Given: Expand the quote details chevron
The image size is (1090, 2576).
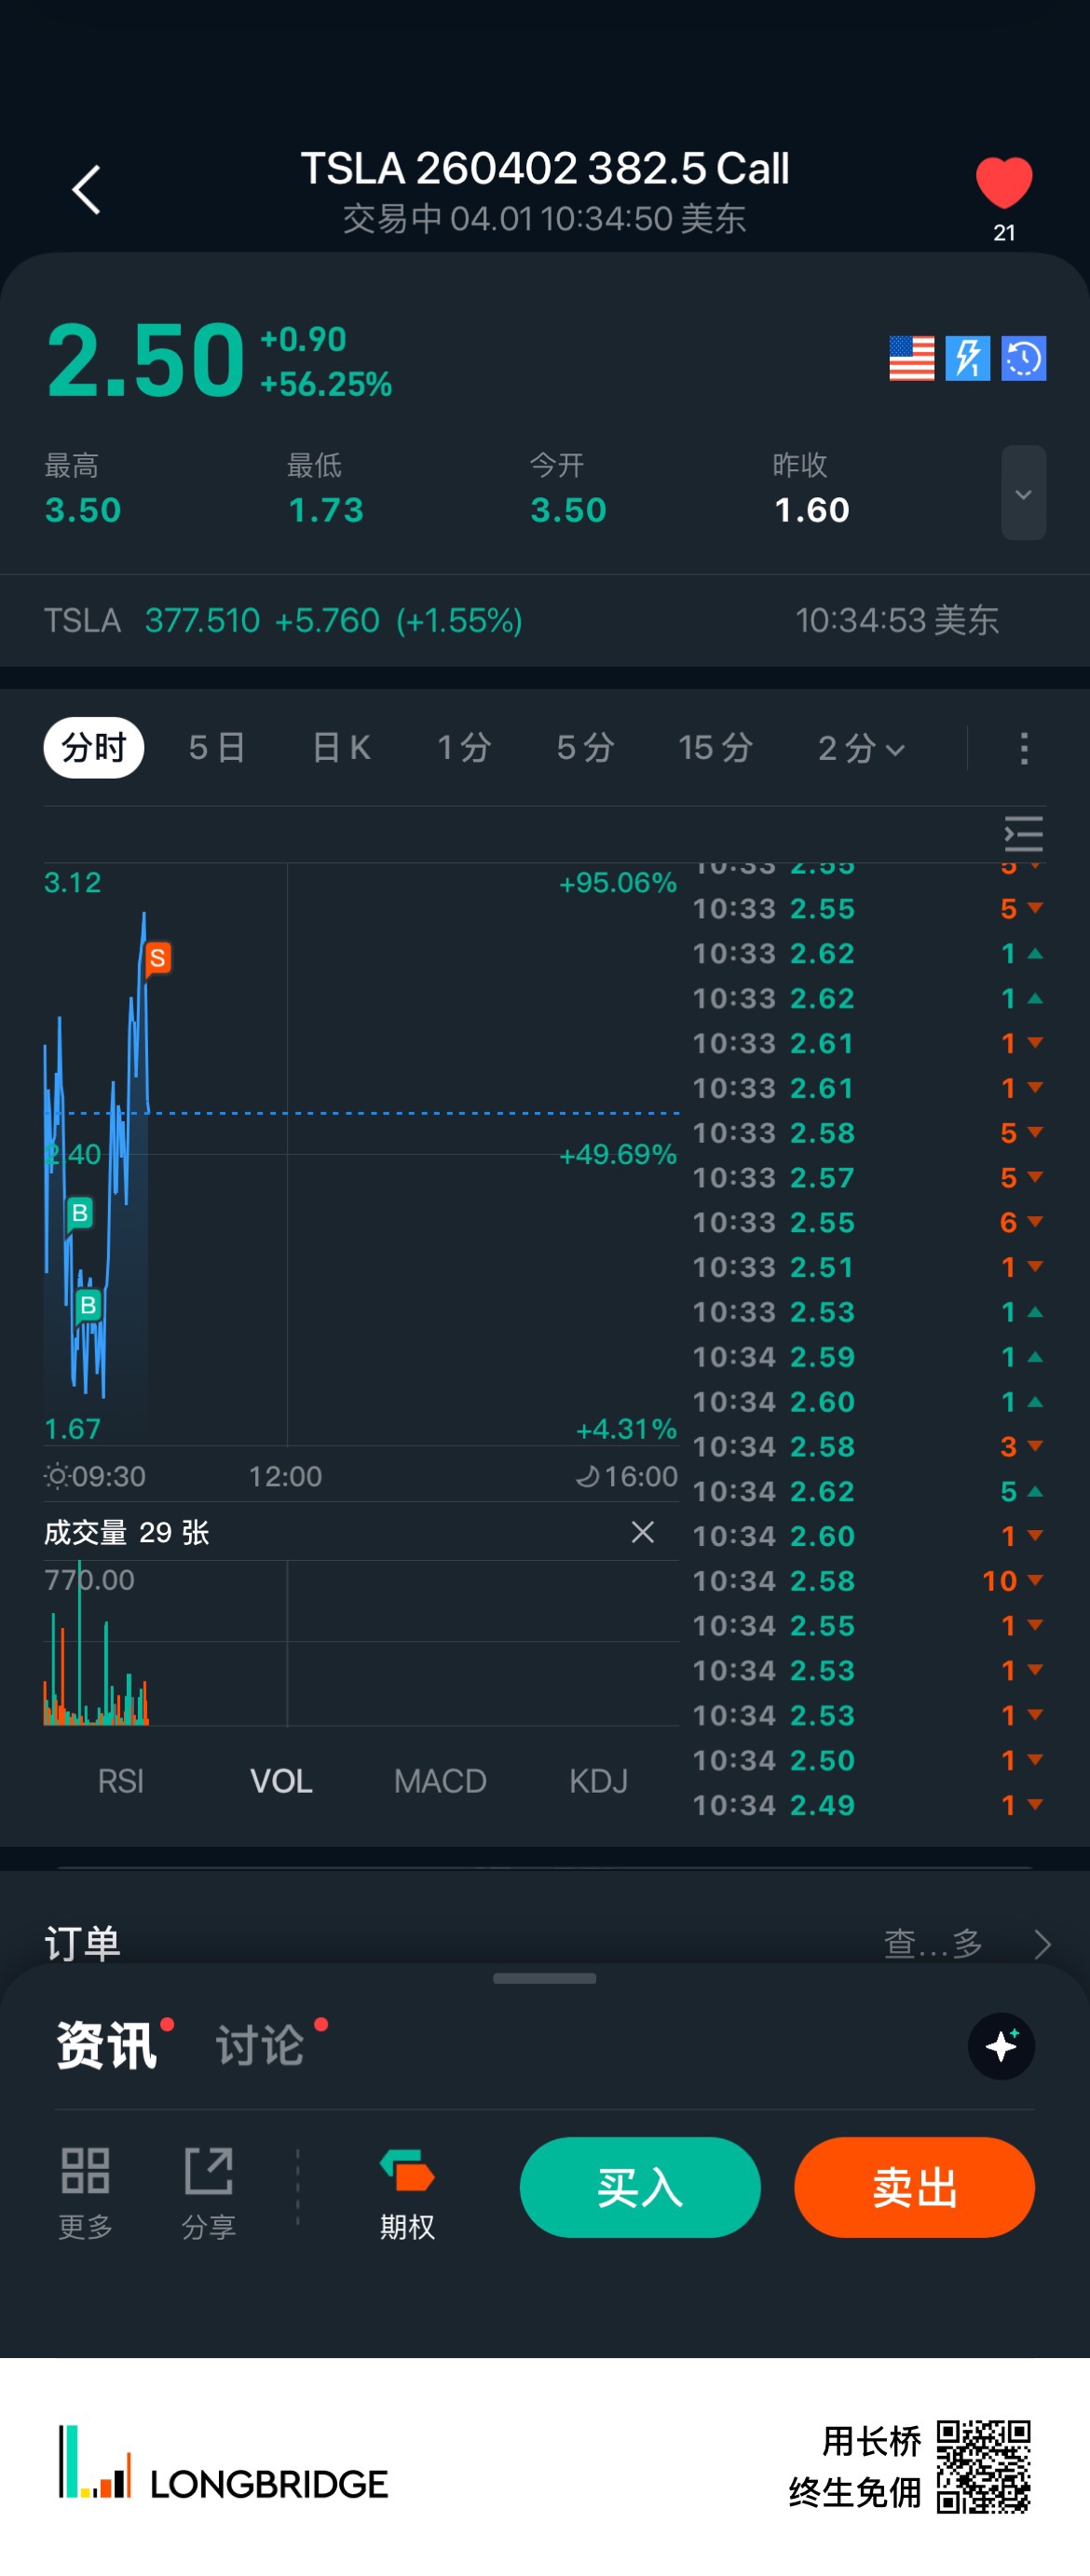Looking at the screenshot, I should pos(1023,493).
